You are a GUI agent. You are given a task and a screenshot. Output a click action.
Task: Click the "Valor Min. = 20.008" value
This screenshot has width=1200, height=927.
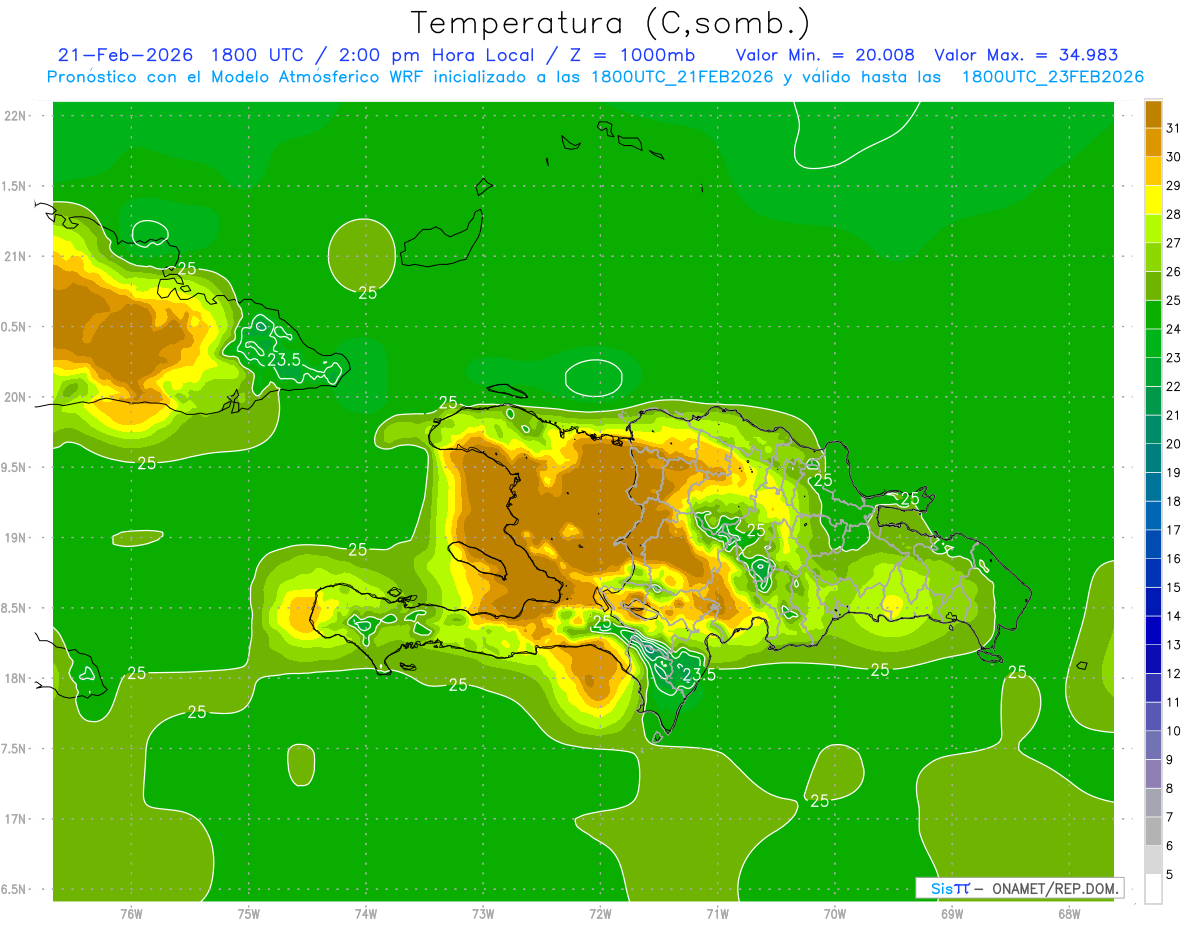(x=826, y=55)
